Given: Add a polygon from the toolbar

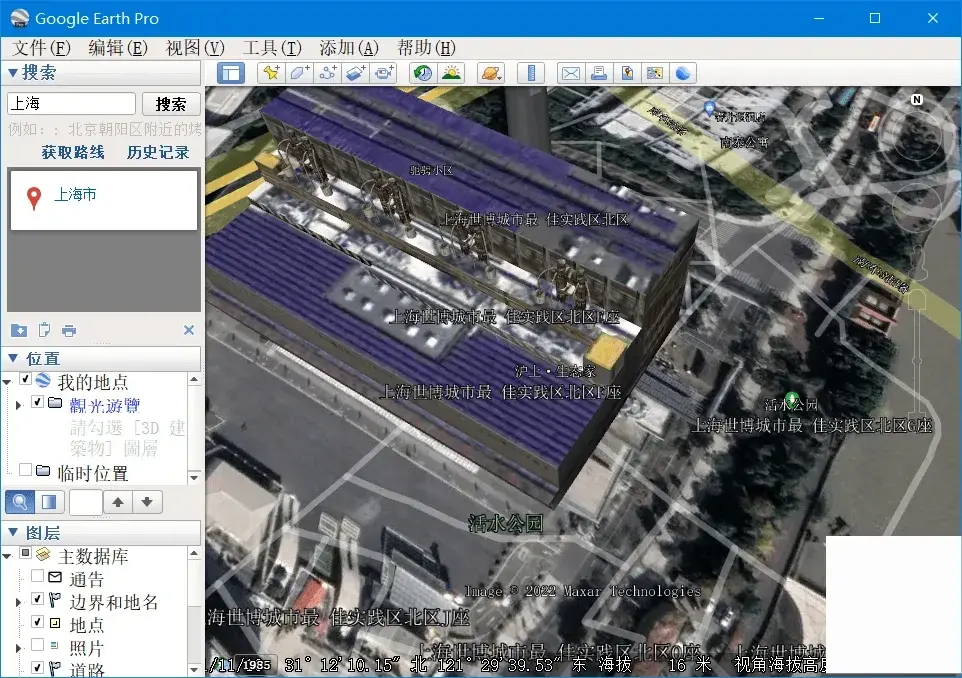Looking at the screenshot, I should [x=299, y=73].
